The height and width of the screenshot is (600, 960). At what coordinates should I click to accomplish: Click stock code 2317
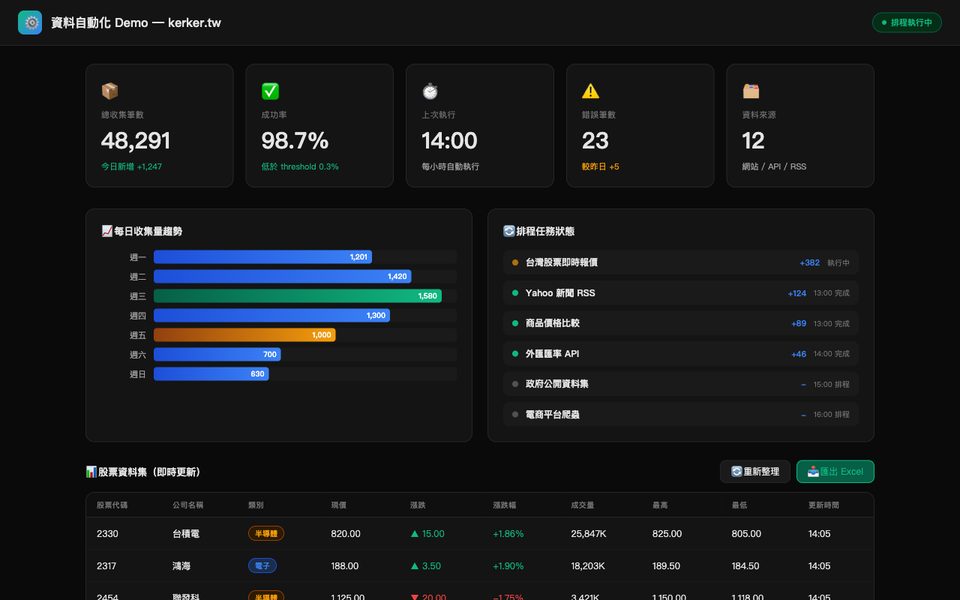107,566
